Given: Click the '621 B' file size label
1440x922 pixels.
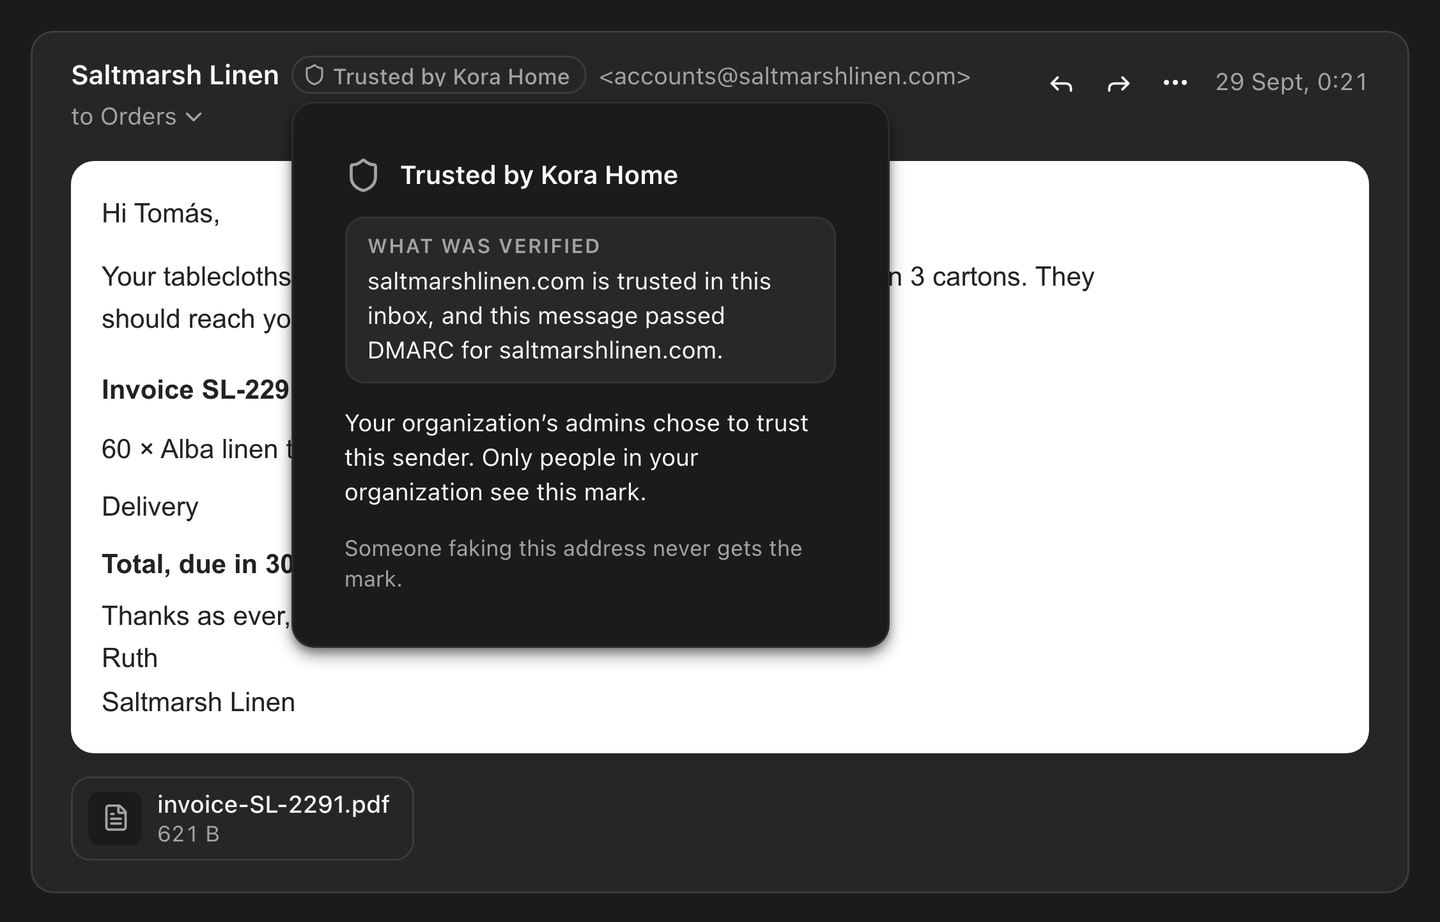Looking at the screenshot, I should coord(188,834).
